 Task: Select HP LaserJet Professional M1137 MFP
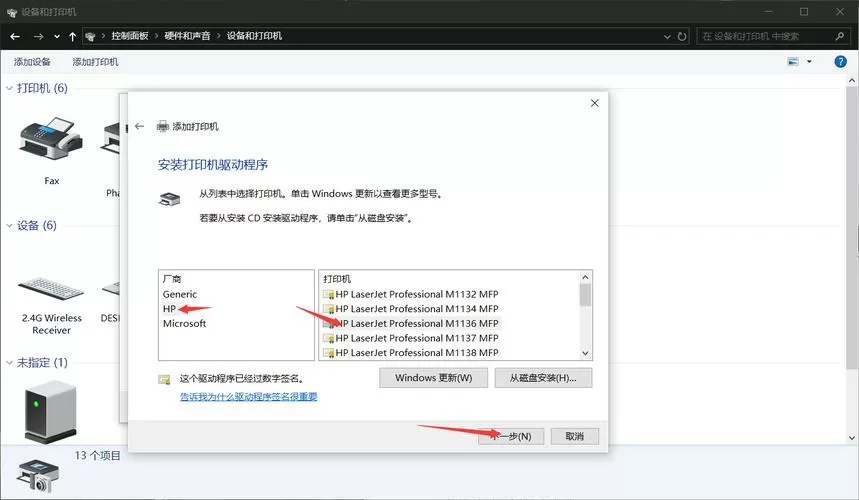point(411,338)
